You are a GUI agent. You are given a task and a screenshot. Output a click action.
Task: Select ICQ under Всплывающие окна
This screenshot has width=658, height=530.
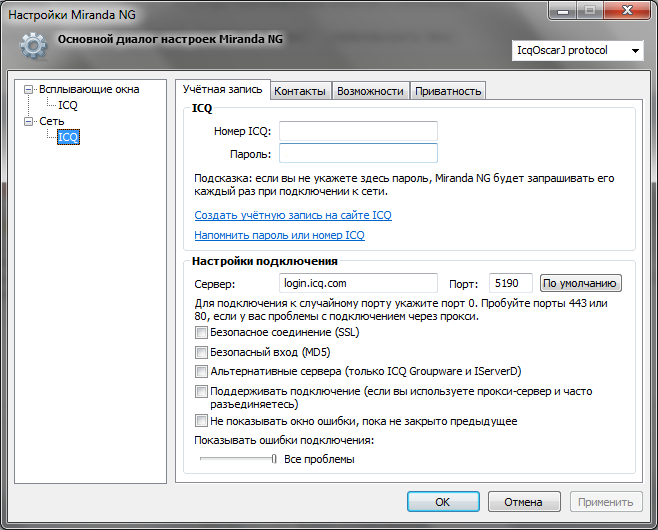68,105
